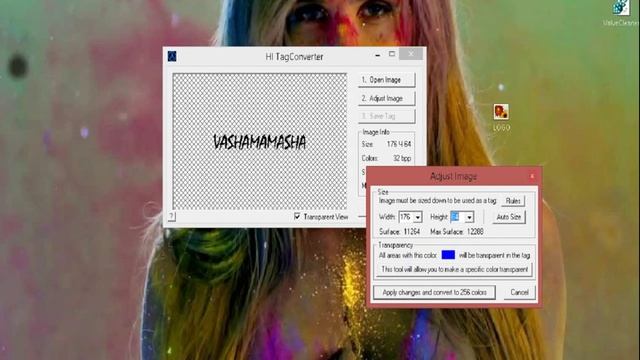This screenshot has width=640, height=360.
Task: Click the Surface: 11264 value text
Action: [x=399, y=232]
